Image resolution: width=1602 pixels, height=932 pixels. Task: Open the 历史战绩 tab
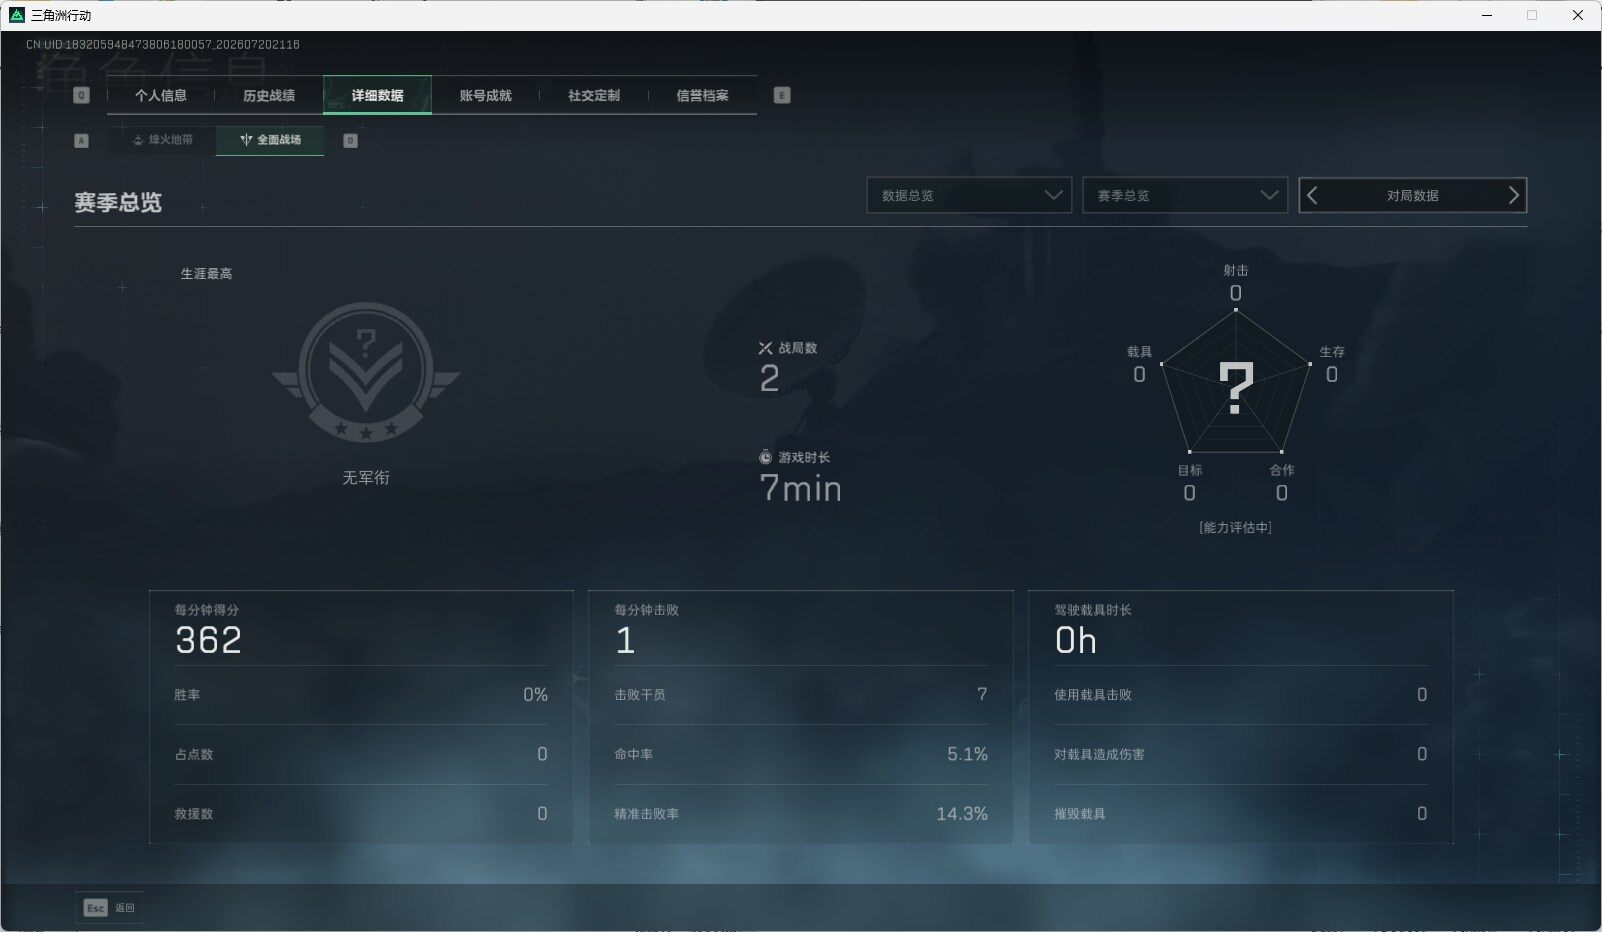pyautogui.click(x=269, y=95)
